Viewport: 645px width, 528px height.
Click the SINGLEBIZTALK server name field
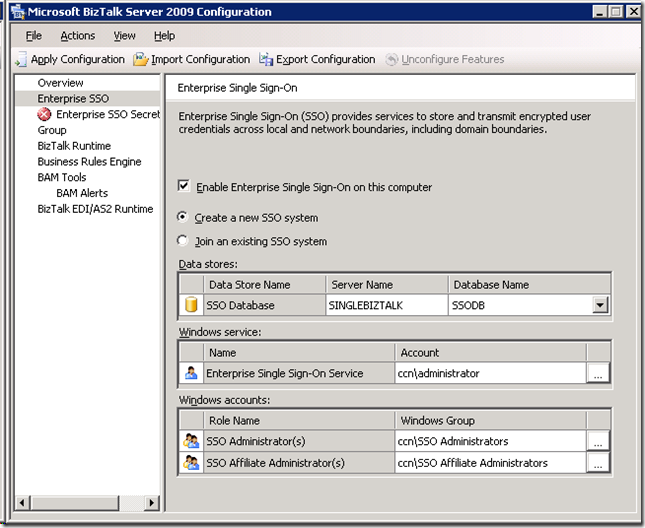pyautogui.click(x=387, y=305)
